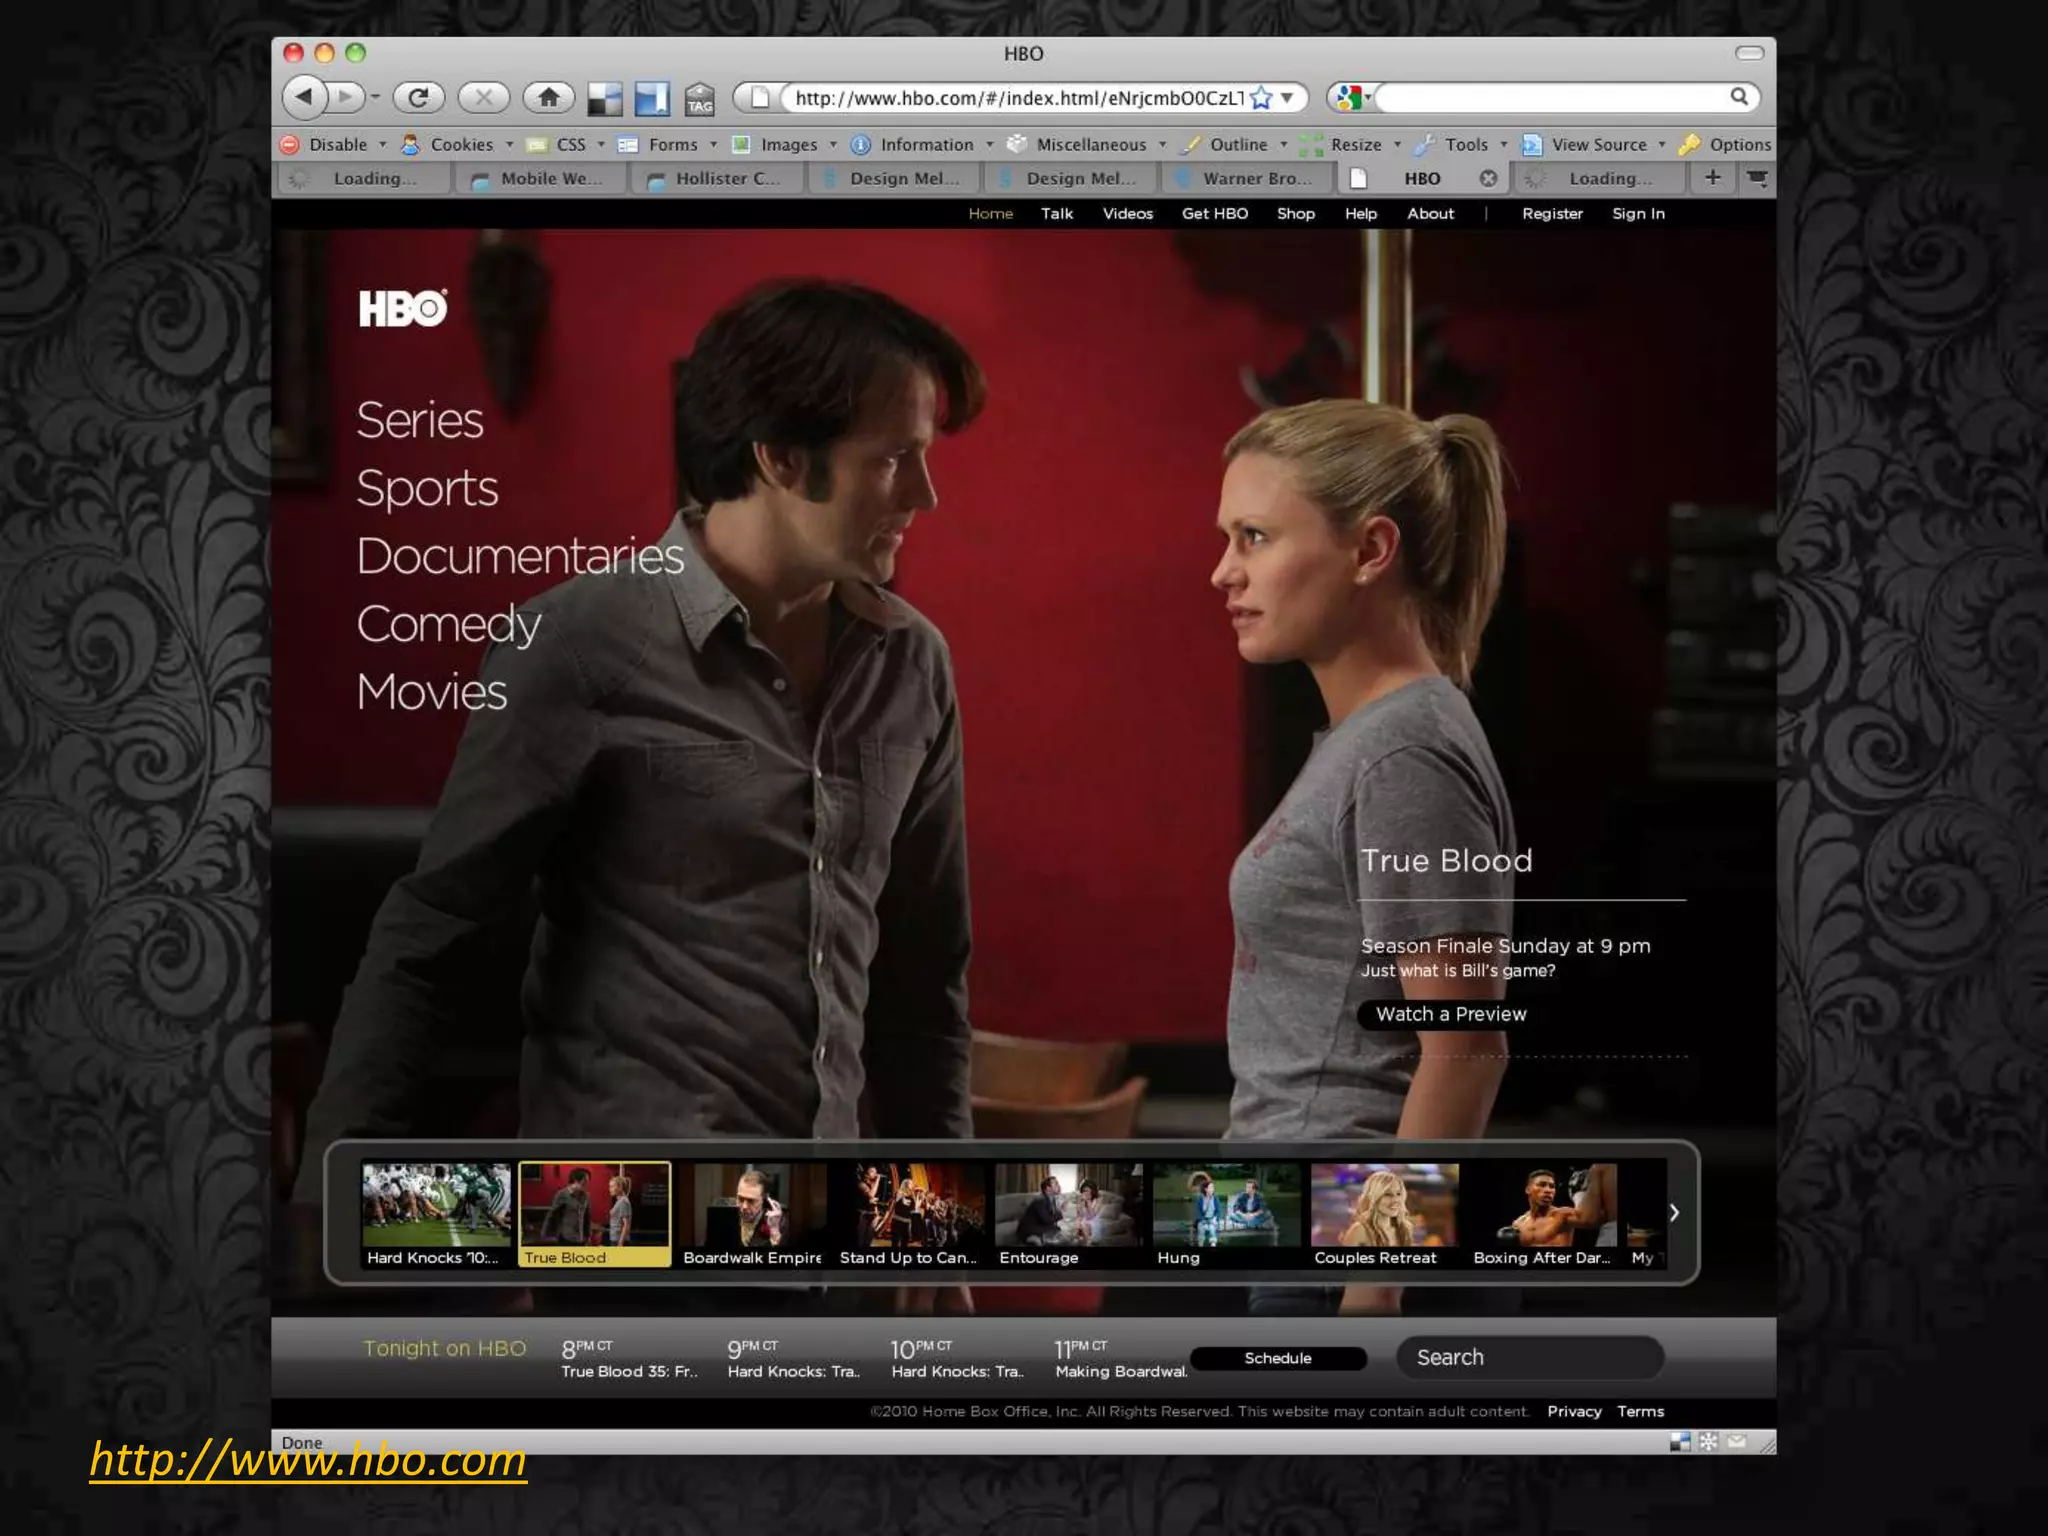2048x1536 pixels.
Task: Switch to the Warner Bro... tab
Action: [x=1255, y=178]
